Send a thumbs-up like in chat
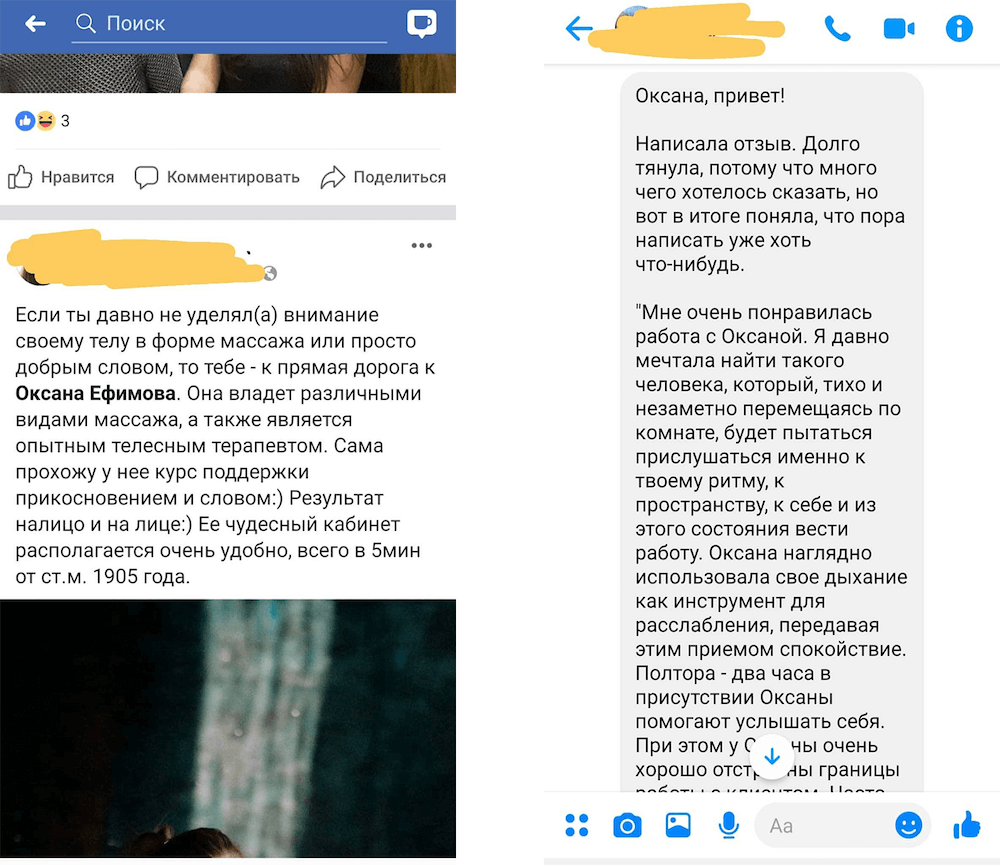The height and width of the screenshot is (865, 1000). pyautogui.click(x=967, y=825)
